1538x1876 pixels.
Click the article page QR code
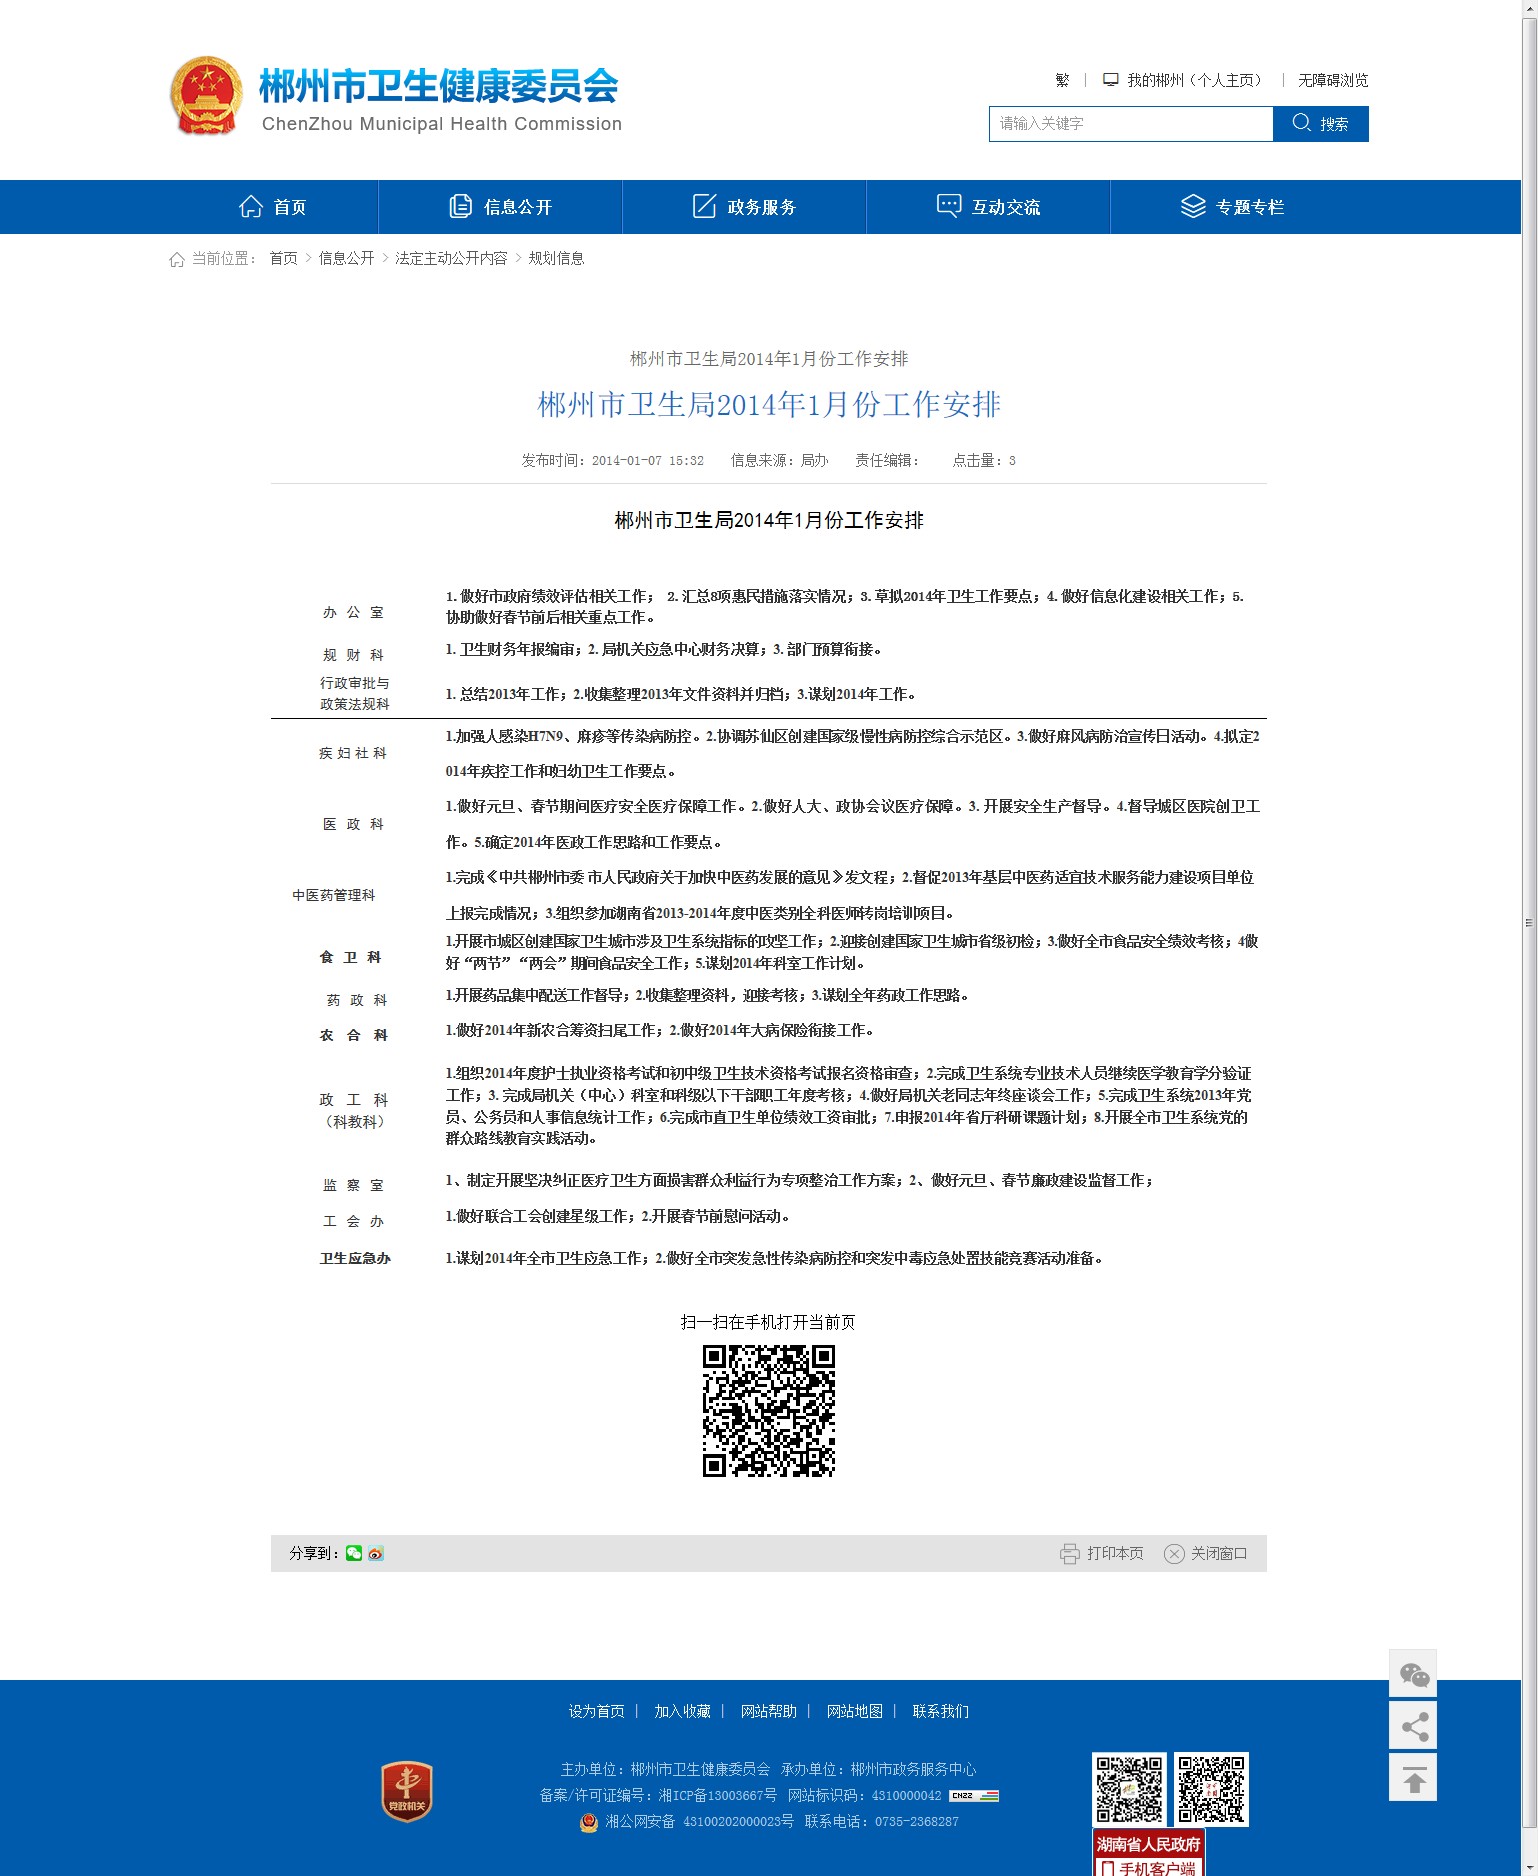coord(769,1411)
